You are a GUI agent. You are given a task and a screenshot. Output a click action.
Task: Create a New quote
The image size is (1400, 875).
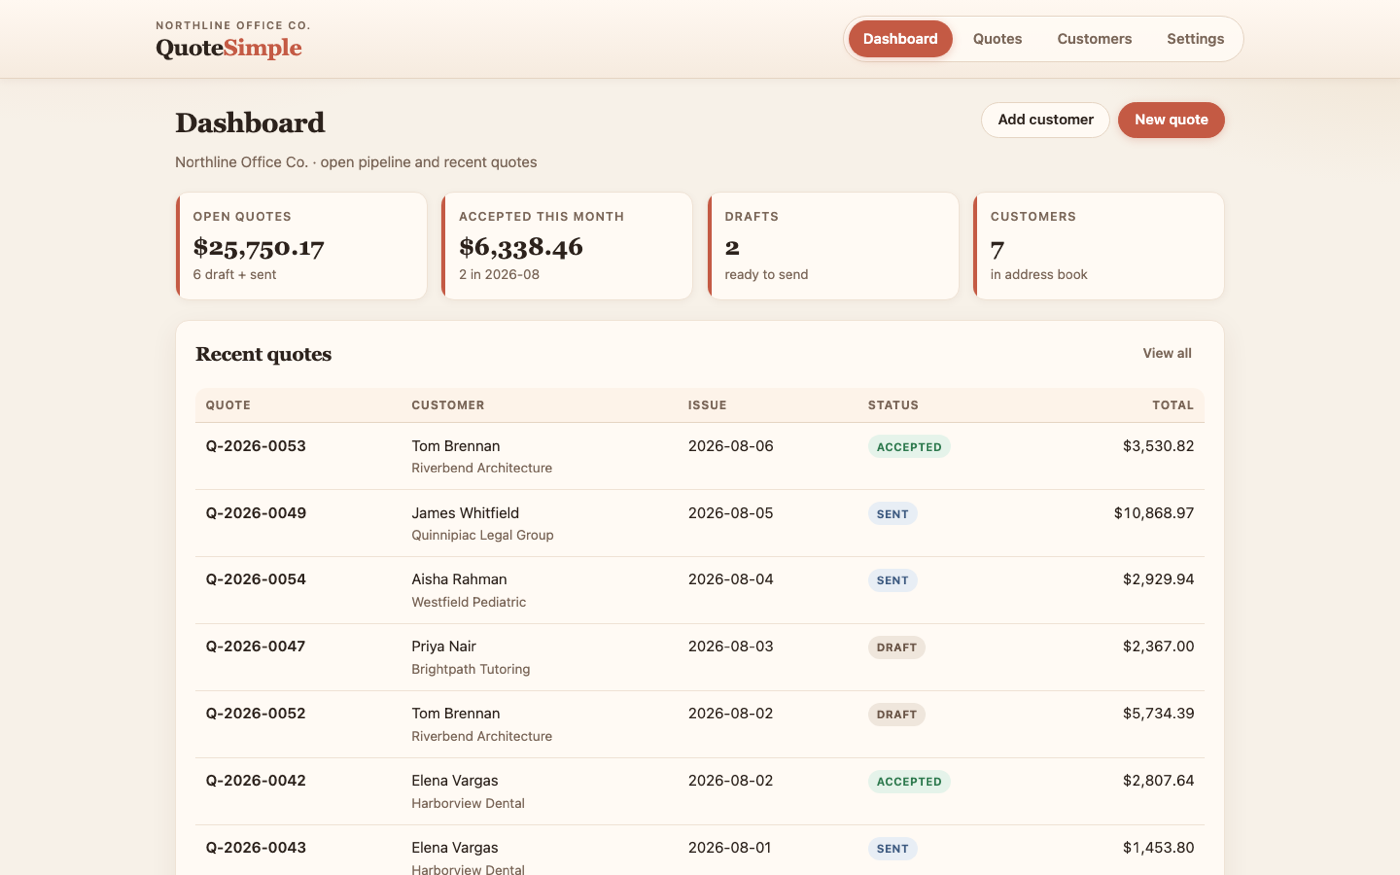pyautogui.click(x=1171, y=120)
